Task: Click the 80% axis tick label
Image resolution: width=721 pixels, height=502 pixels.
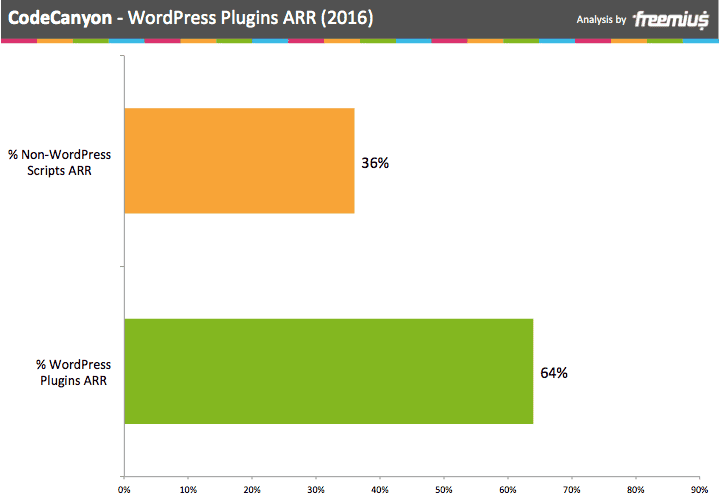Action: pyautogui.click(x=635, y=490)
